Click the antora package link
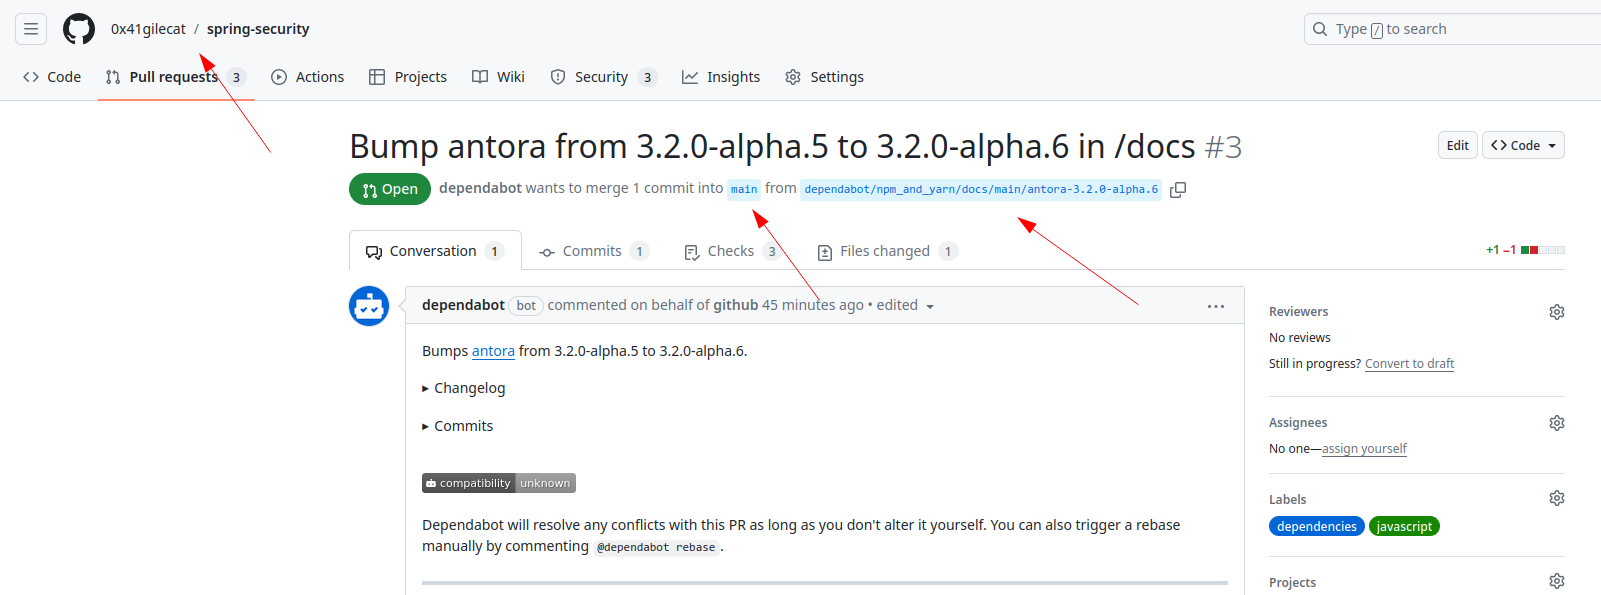Viewport: 1601px width, 595px height. 493,351
